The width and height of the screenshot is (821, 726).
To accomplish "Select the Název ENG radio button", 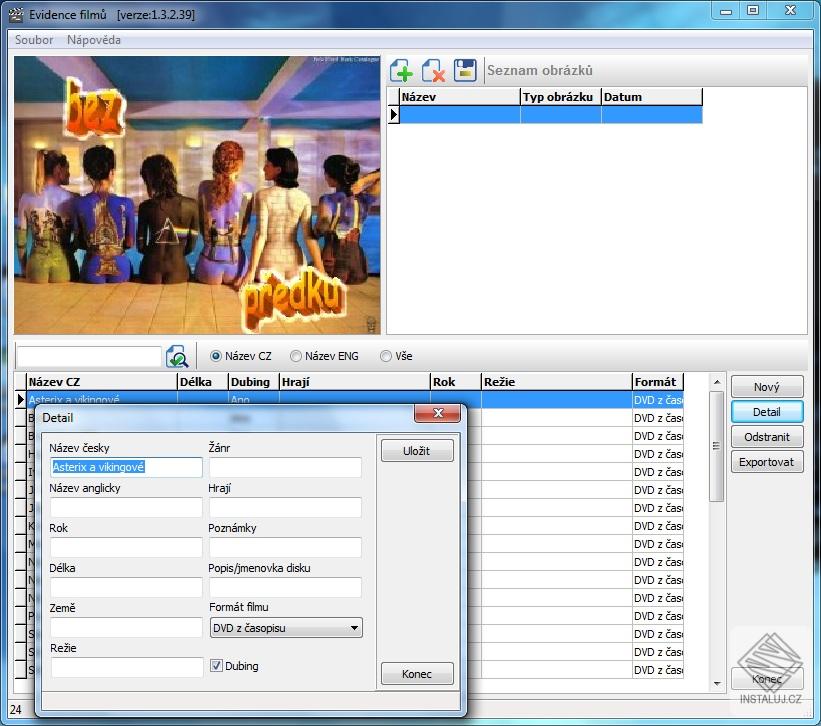I will (x=295, y=356).
